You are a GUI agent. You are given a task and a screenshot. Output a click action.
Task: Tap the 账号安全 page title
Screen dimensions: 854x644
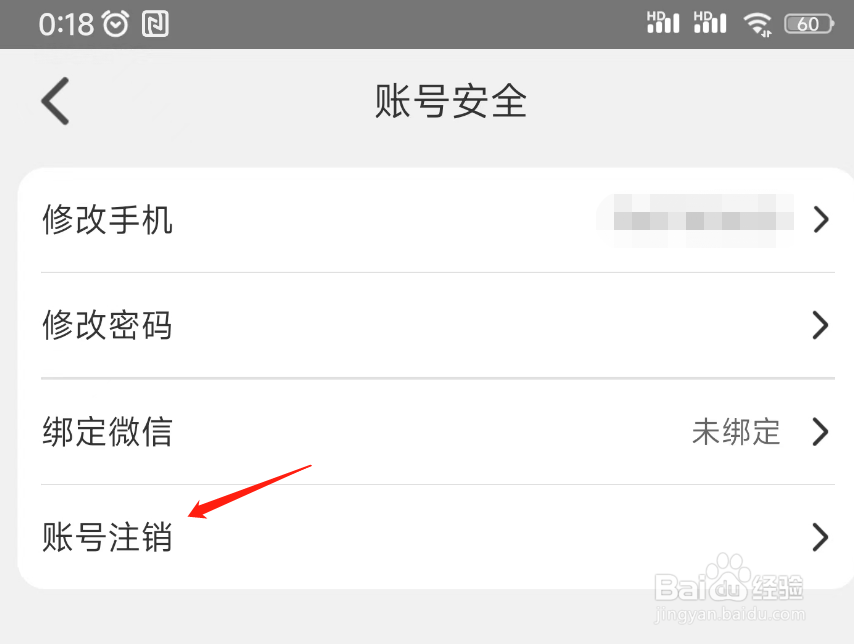tap(450, 101)
